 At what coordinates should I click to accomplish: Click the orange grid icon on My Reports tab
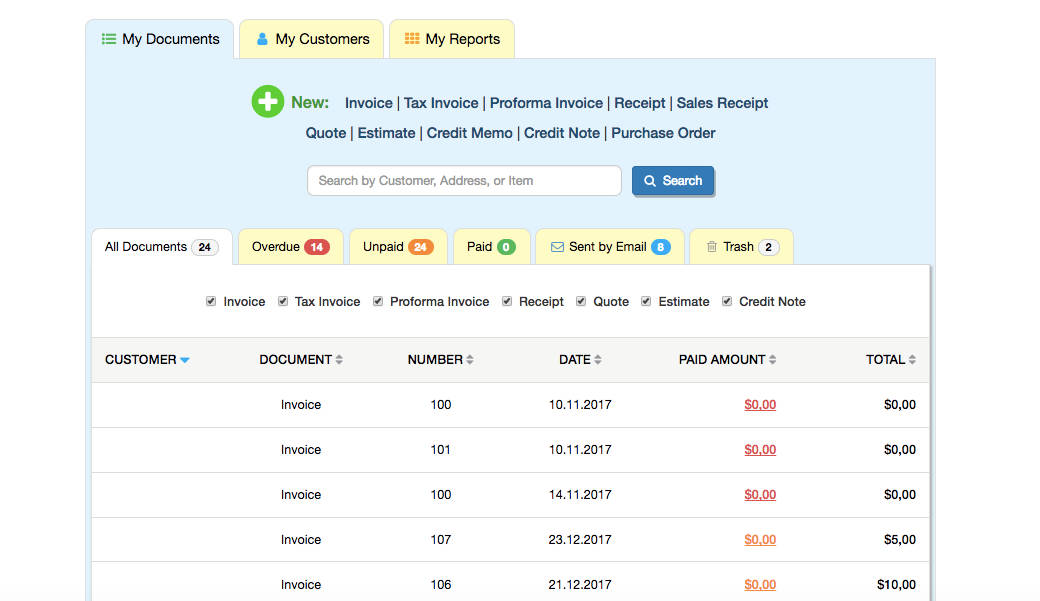410,38
